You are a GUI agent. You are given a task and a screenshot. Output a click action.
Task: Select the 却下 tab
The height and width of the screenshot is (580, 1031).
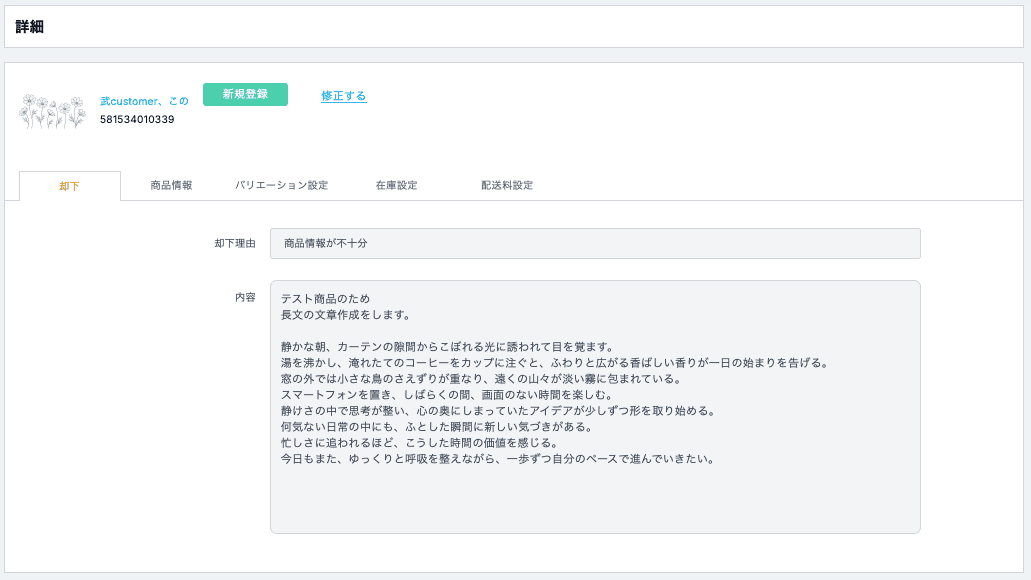tap(69, 186)
